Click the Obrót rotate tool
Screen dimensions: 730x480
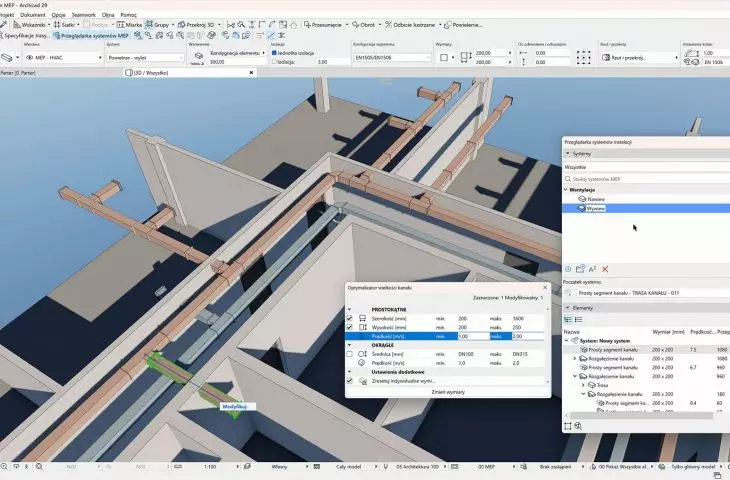(x=364, y=25)
